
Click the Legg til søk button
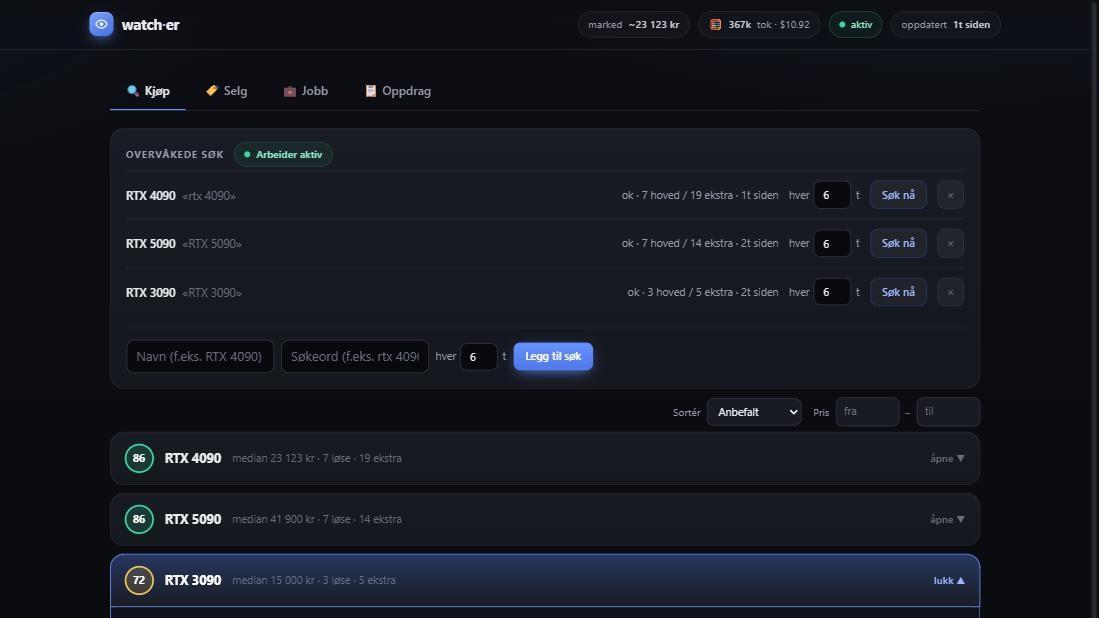click(553, 356)
